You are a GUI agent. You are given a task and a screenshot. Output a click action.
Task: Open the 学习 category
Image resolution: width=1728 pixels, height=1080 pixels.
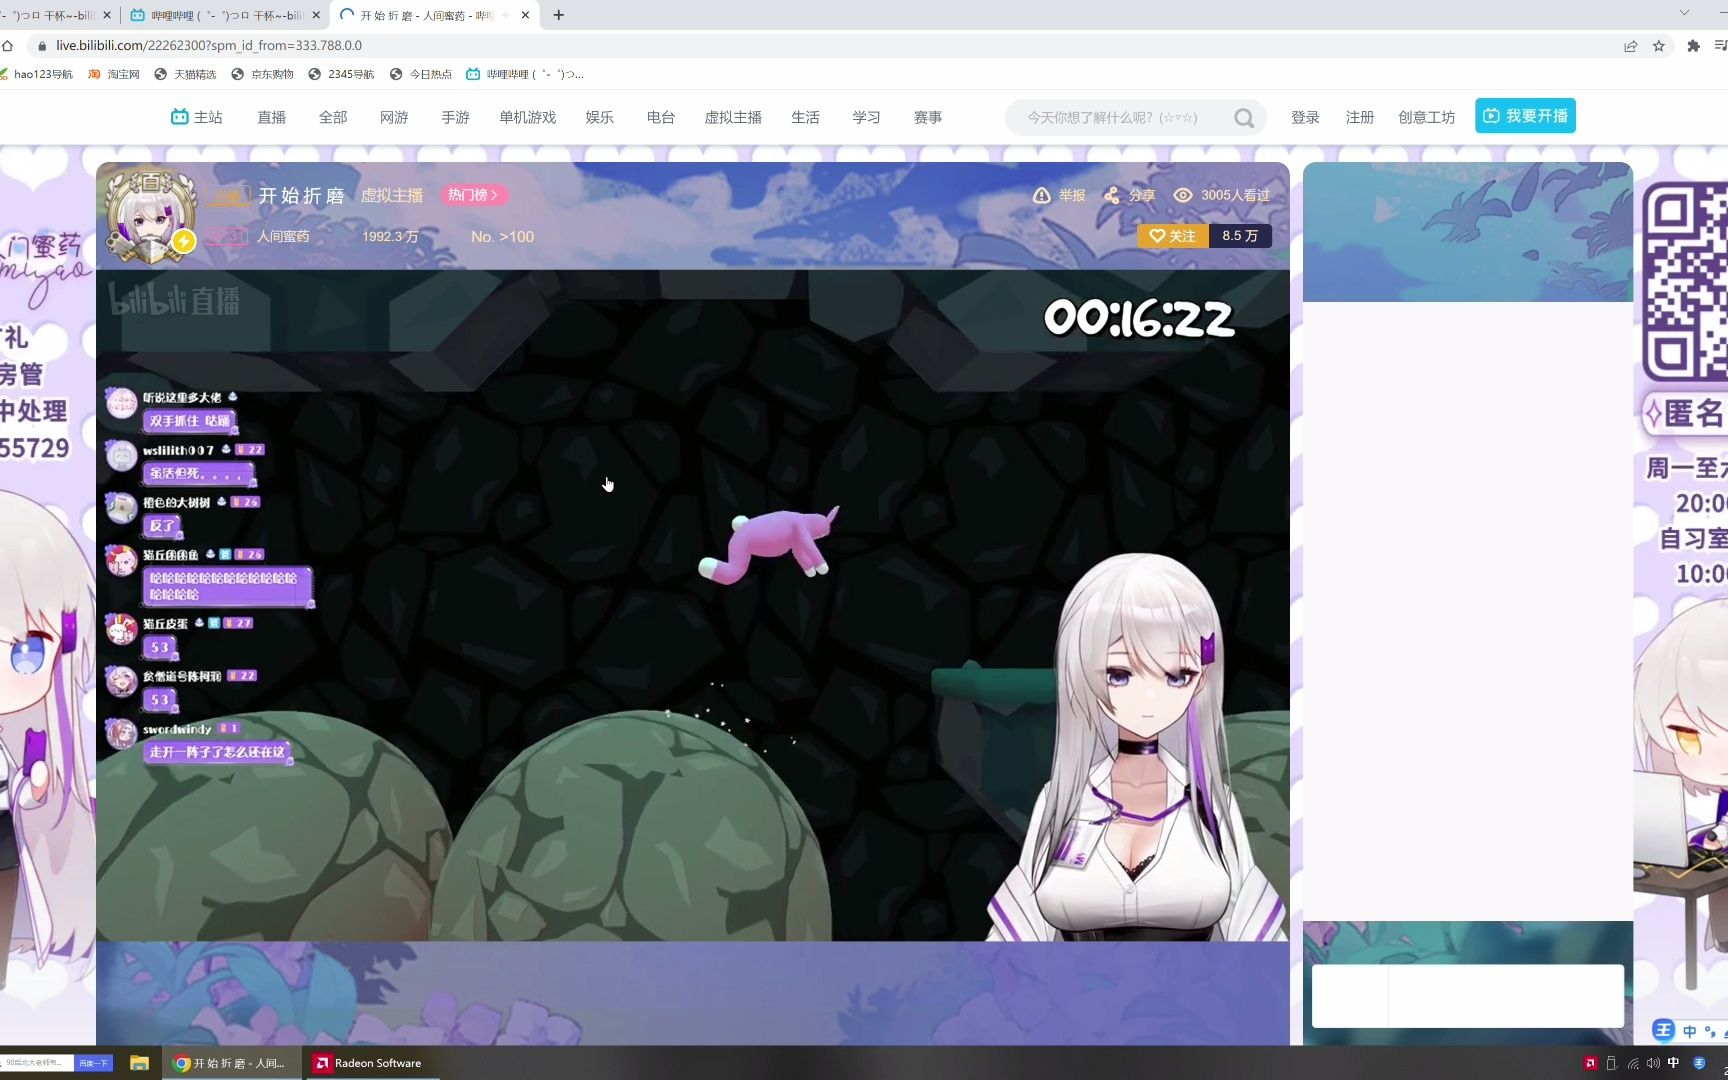[866, 117]
